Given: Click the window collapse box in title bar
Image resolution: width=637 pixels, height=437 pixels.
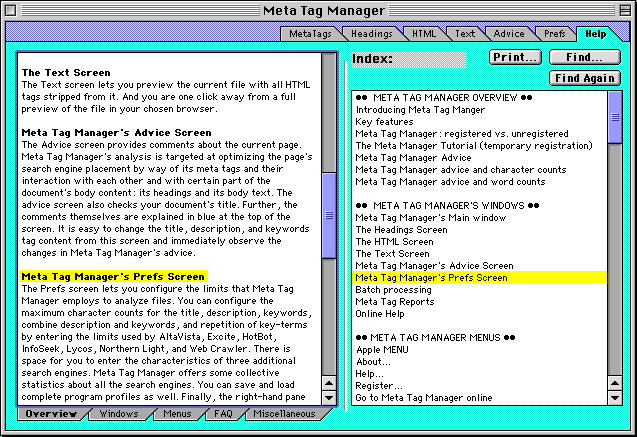Looking at the screenshot, I should 626,10.
